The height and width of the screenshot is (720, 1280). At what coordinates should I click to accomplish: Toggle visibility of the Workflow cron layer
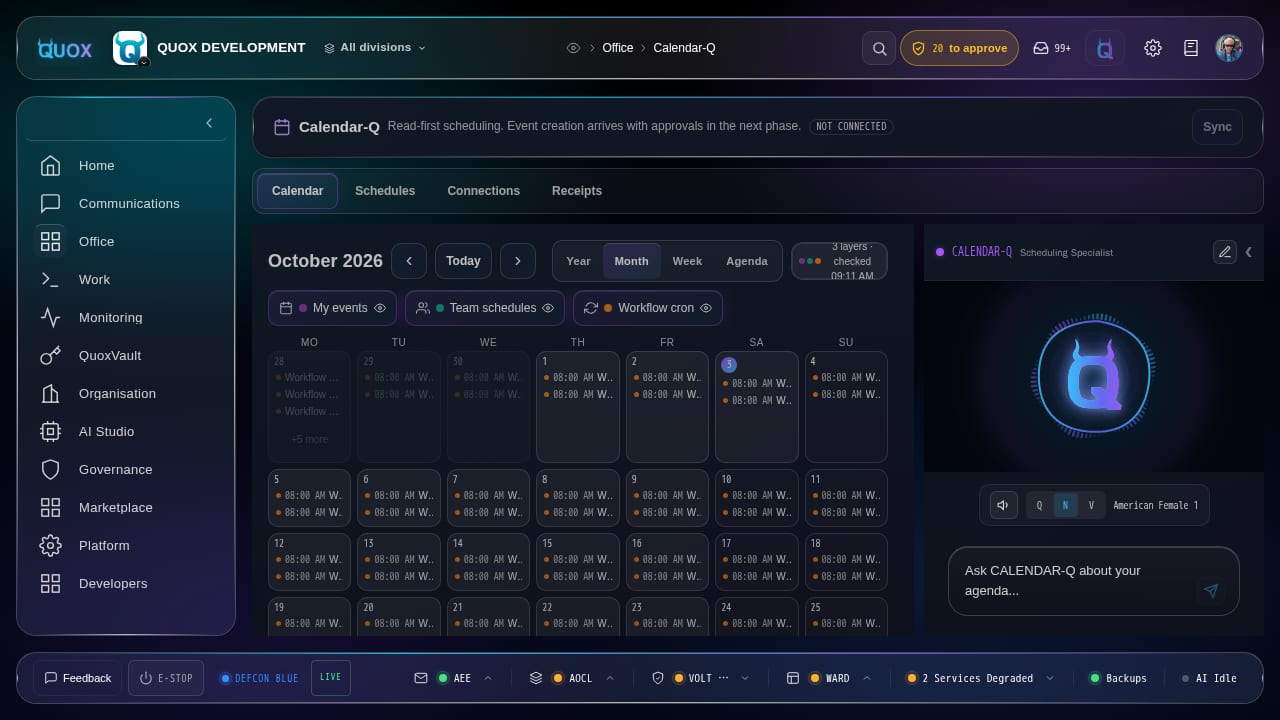706,308
